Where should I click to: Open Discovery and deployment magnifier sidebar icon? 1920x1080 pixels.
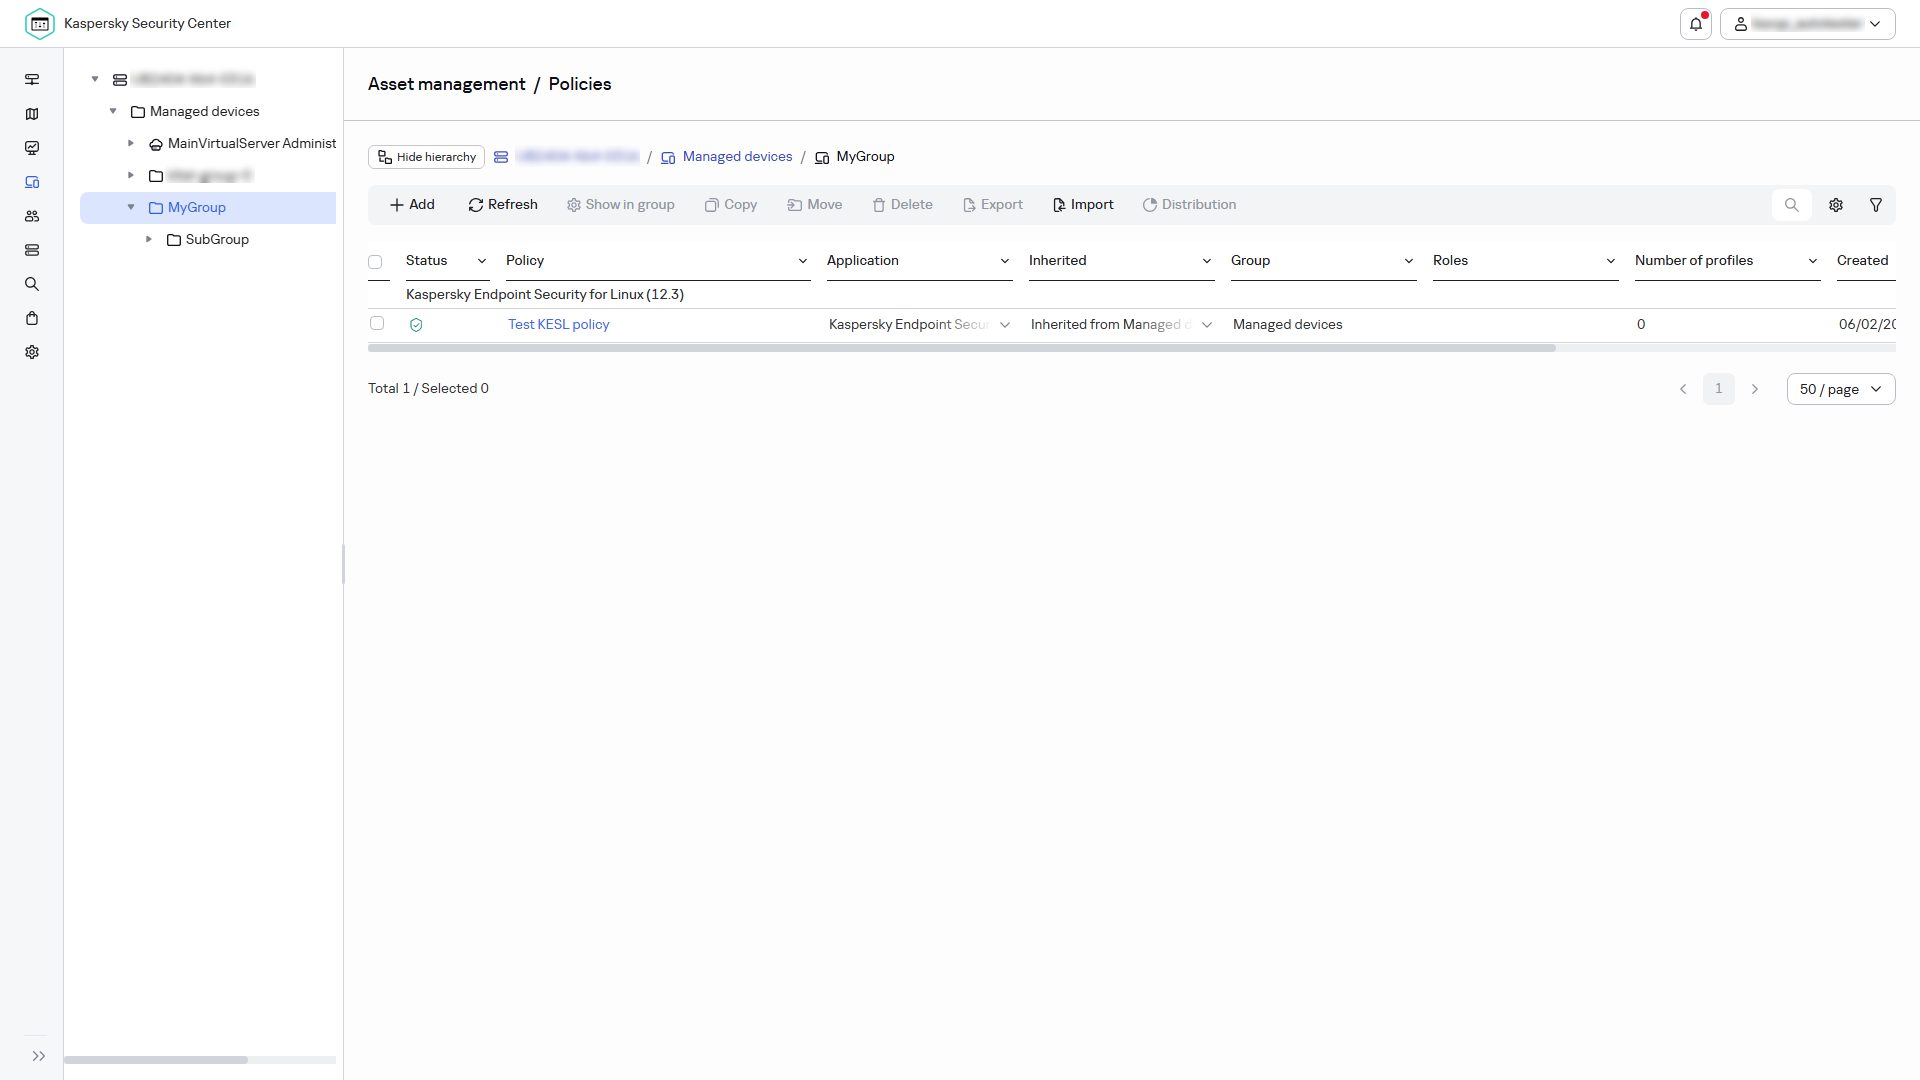click(32, 284)
